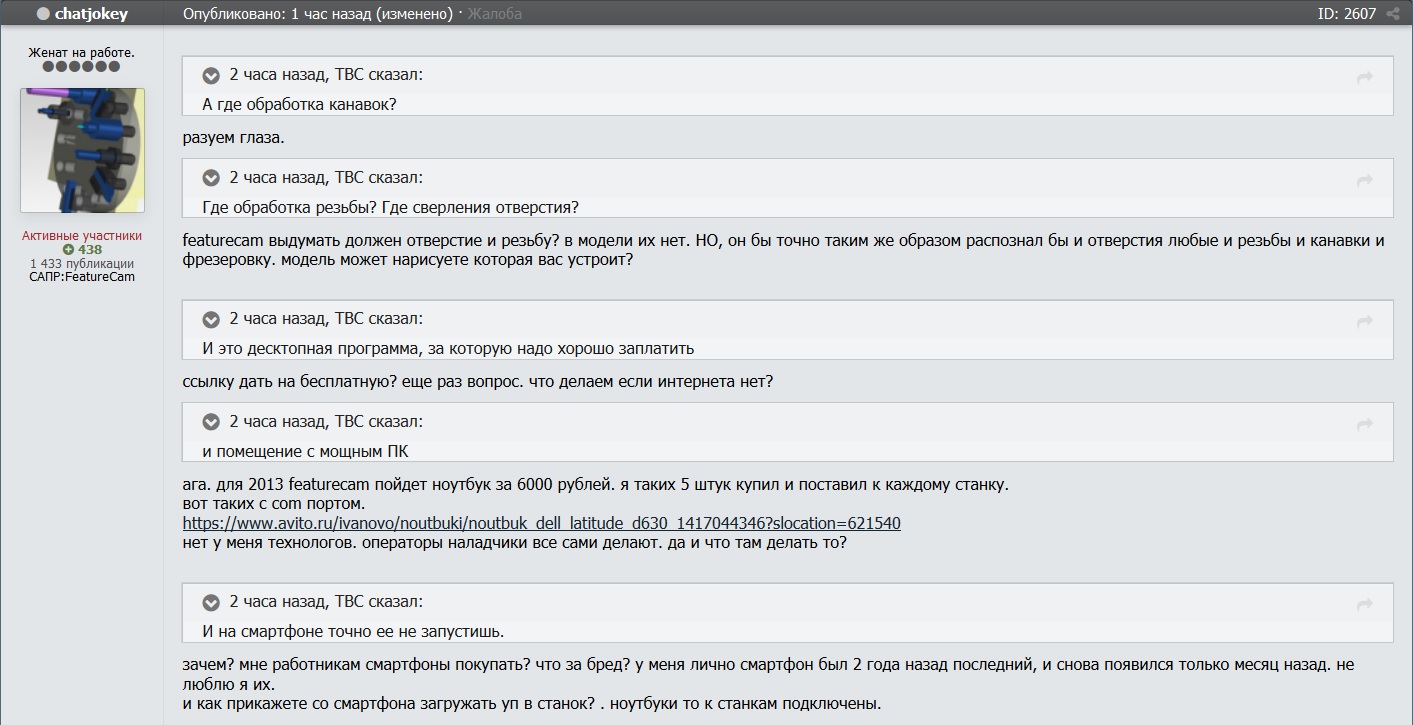Click the reply line "ссылку дать на бесплатную?"
The image size is (1413, 725).
tap(478, 382)
